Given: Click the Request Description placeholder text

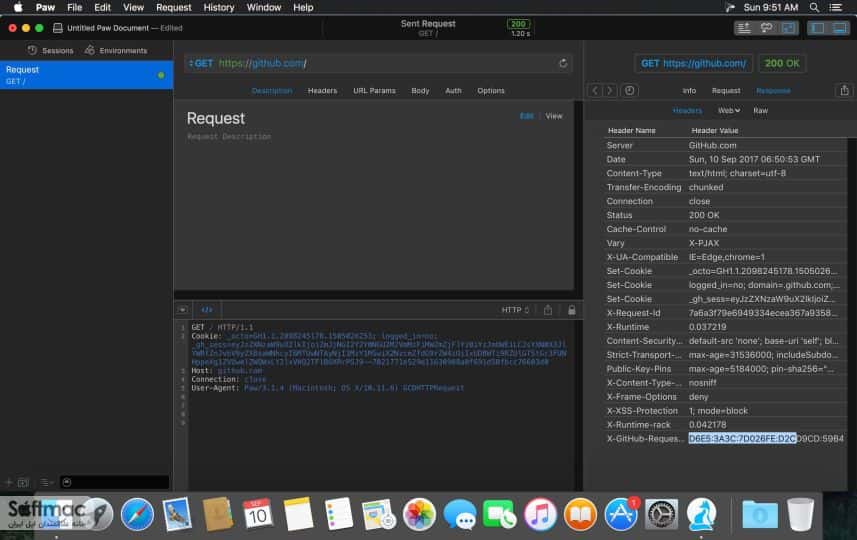Looking at the screenshot, I should [x=229, y=137].
